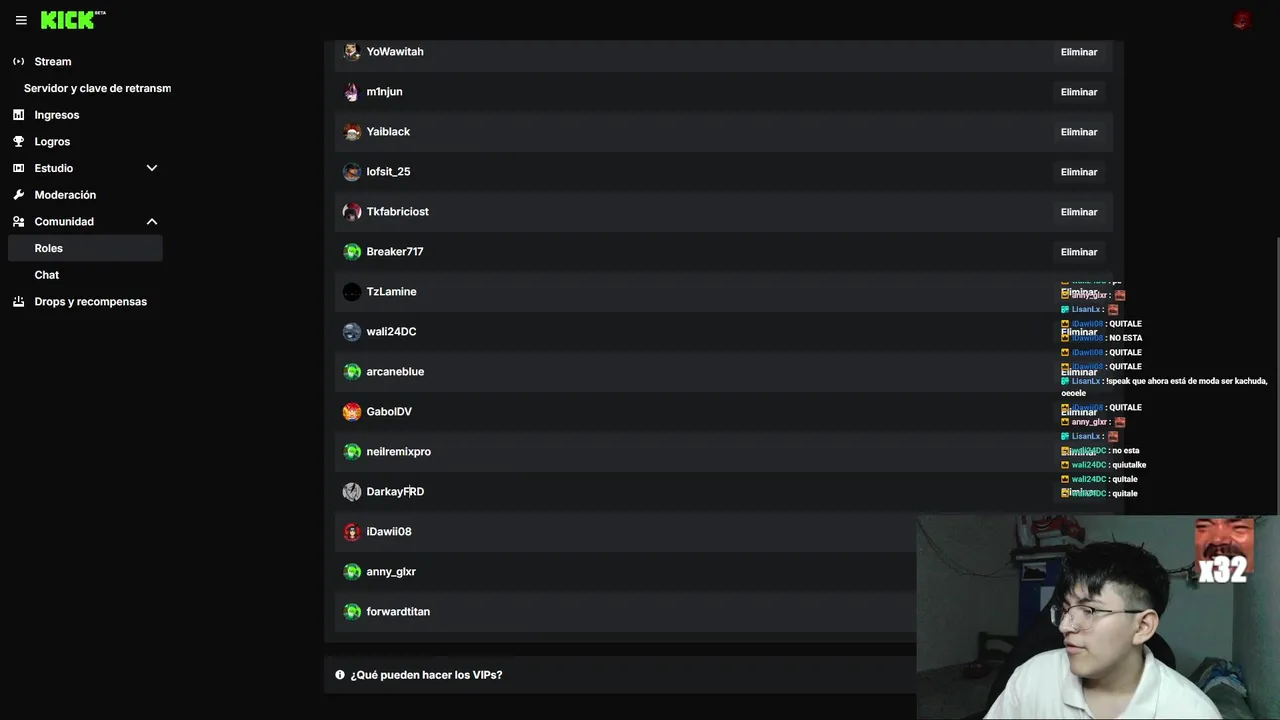Open Chat under Comunidad
The width and height of the screenshot is (1280, 720).
click(47, 275)
